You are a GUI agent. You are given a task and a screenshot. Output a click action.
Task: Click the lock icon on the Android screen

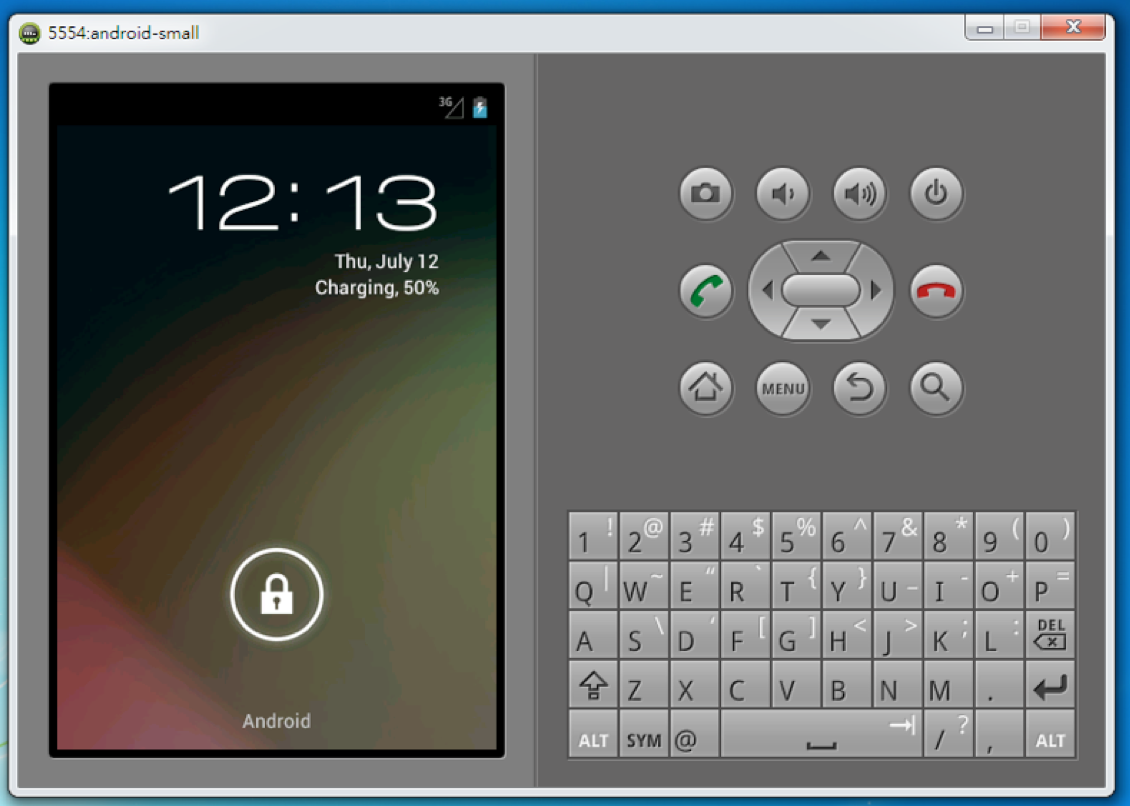pyautogui.click(x=277, y=594)
